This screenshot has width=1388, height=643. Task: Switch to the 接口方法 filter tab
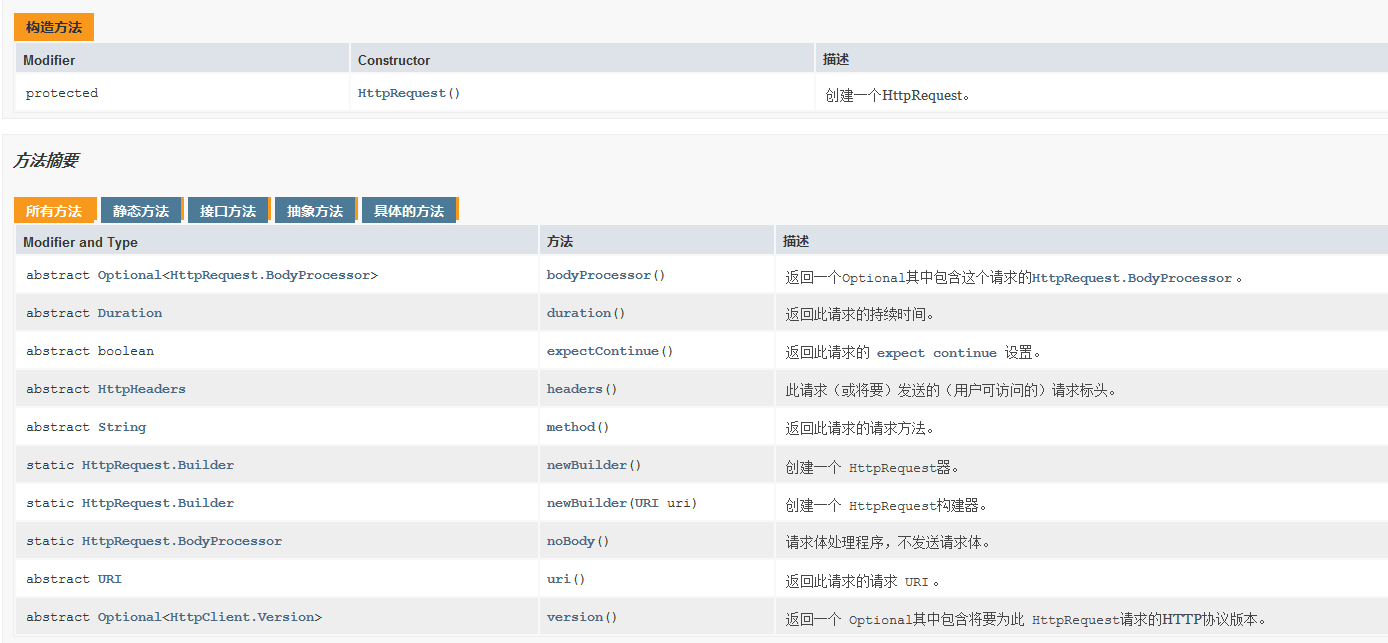tap(228, 210)
